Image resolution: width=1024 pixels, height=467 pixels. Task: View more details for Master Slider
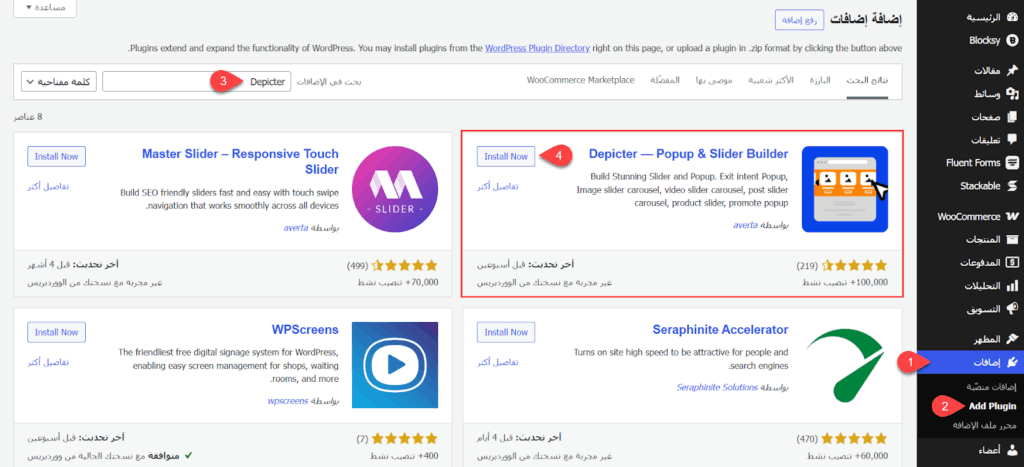click(x=48, y=187)
